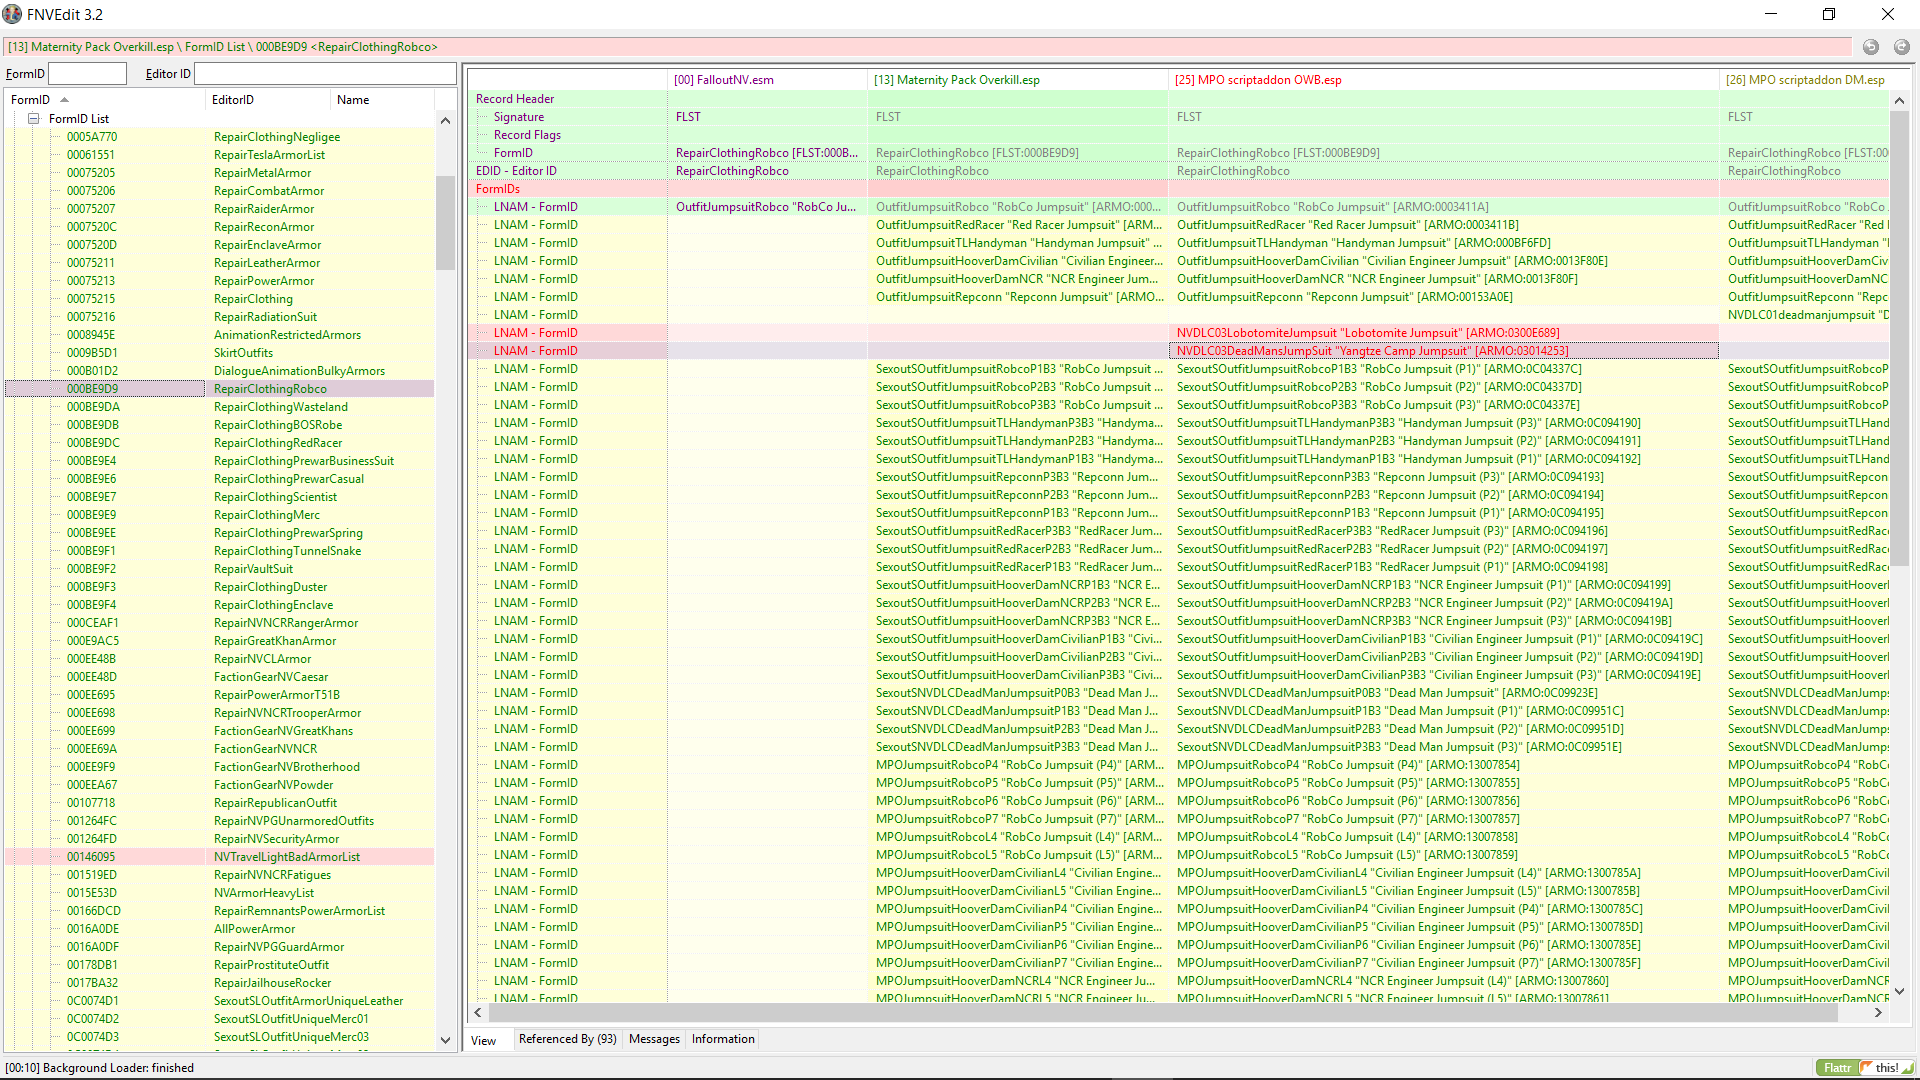Collapse the FormID List tree node
Viewport: 1920px width, 1080px height.
click(33, 118)
